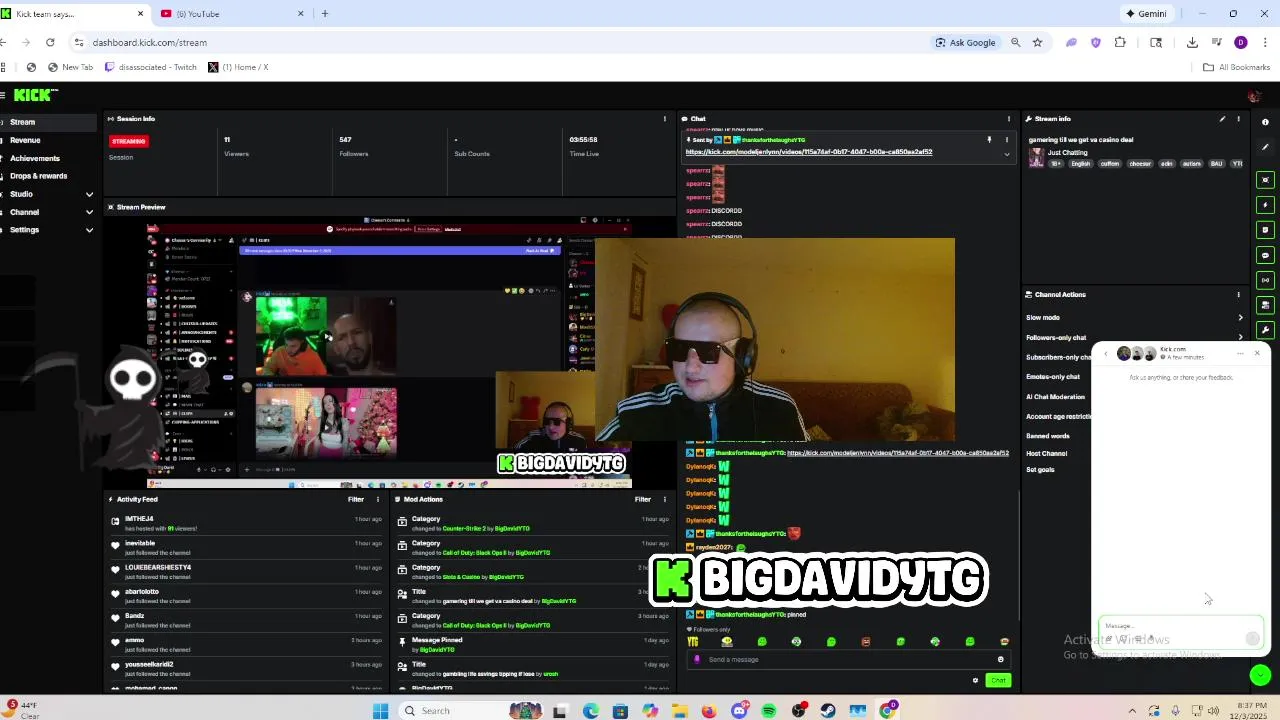This screenshot has height=720, width=1280.
Task: Open disassociated Twitch bookmark
Action: tap(151, 67)
